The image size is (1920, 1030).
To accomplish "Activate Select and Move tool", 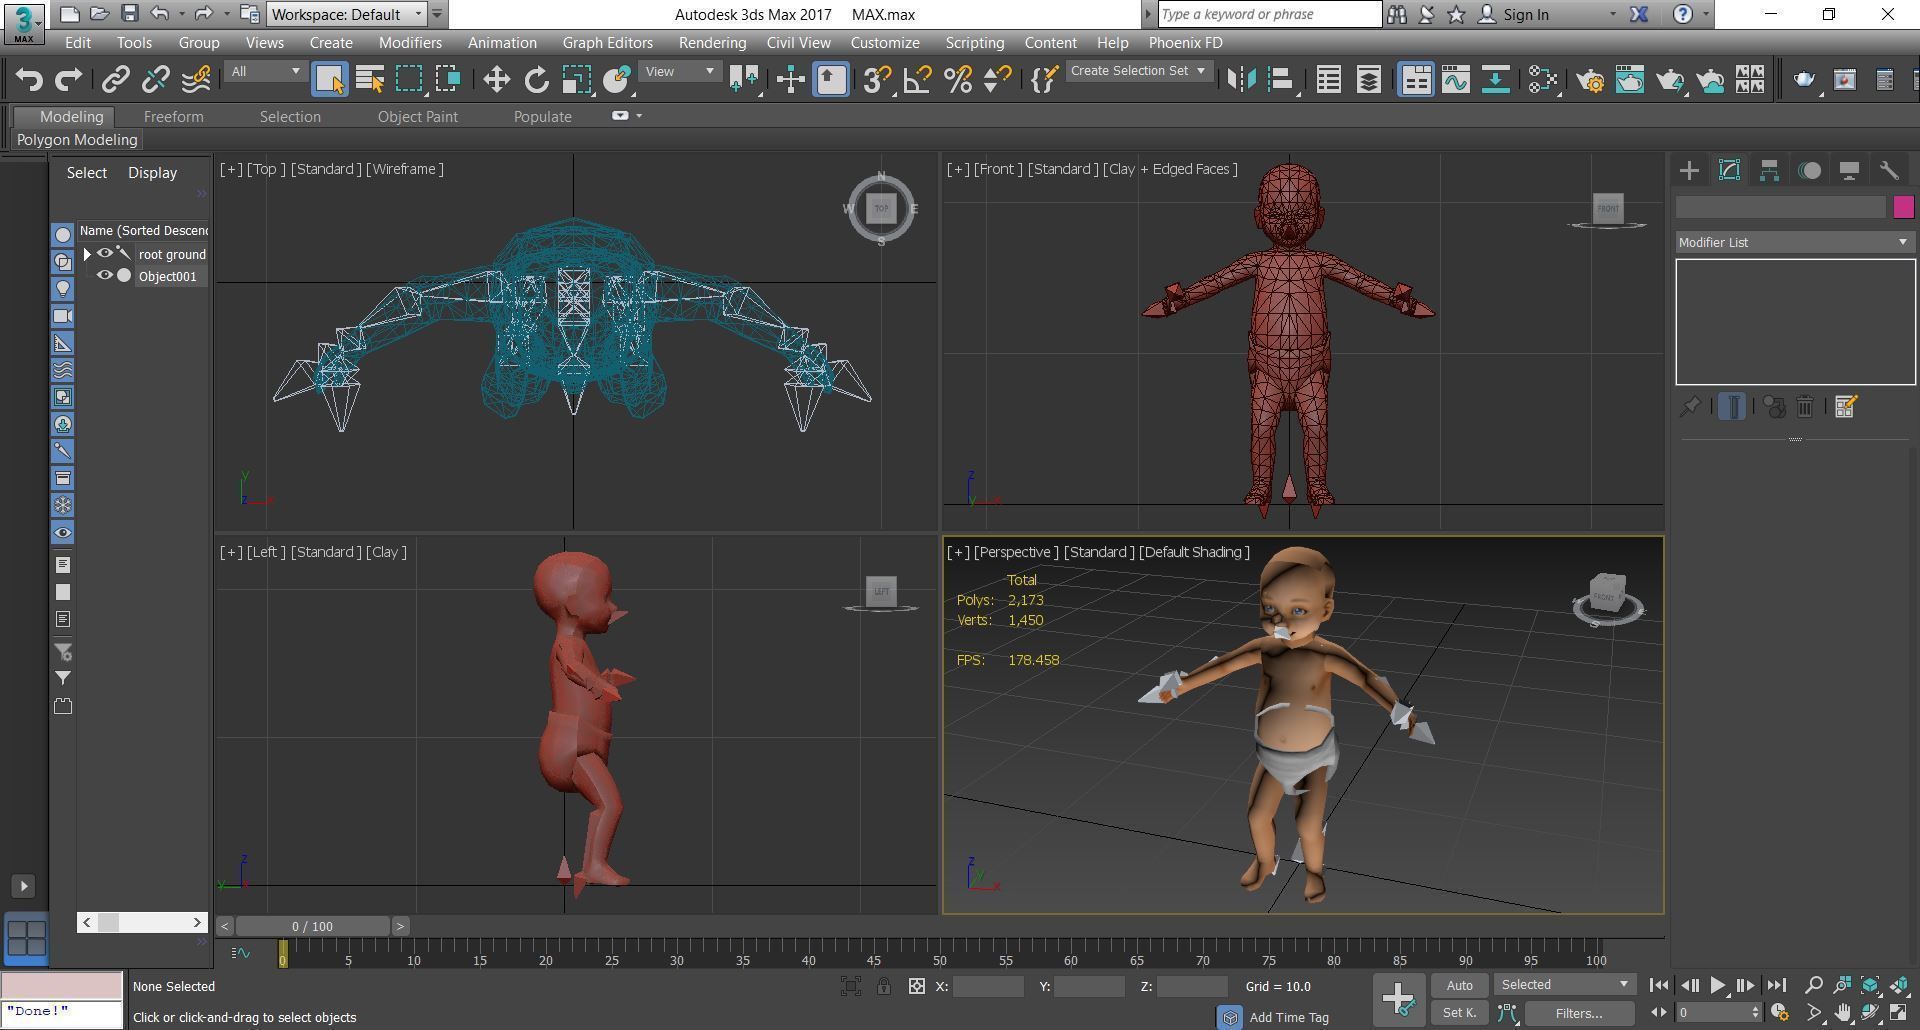I will (x=496, y=79).
